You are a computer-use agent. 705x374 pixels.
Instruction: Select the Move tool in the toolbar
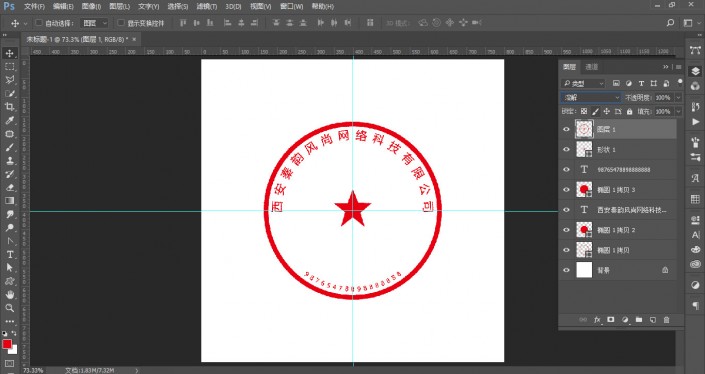pyautogui.click(x=9, y=53)
